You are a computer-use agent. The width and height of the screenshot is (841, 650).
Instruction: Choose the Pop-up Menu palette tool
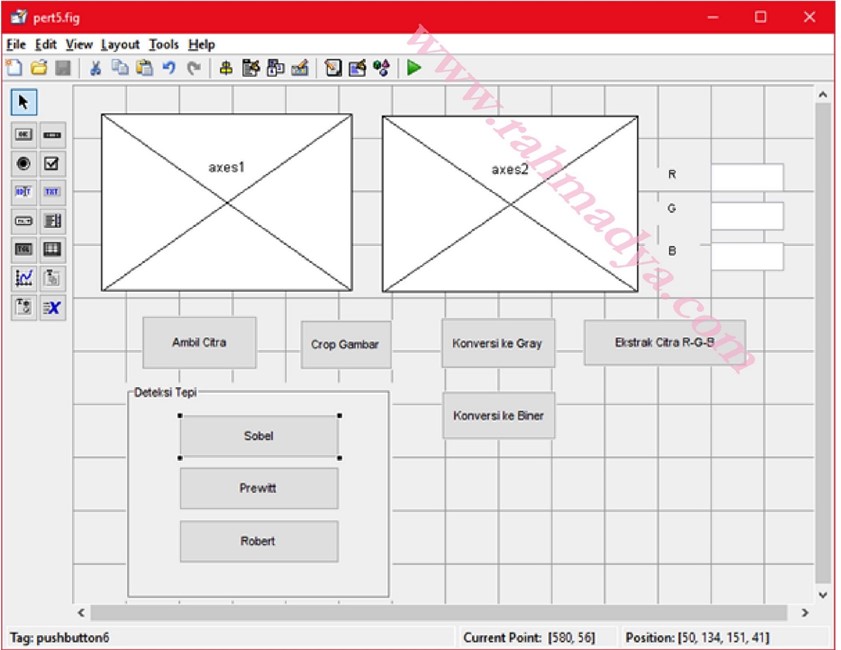tap(24, 221)
